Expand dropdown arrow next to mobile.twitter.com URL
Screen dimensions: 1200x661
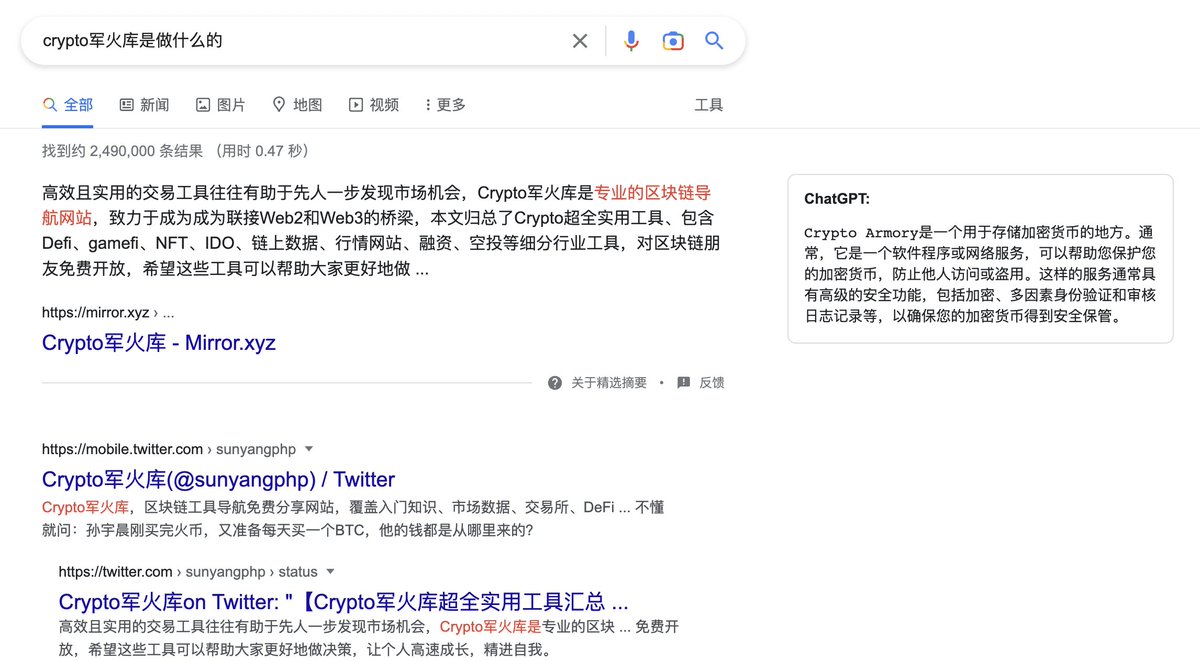pyautogui.click(x=308, y=449)
